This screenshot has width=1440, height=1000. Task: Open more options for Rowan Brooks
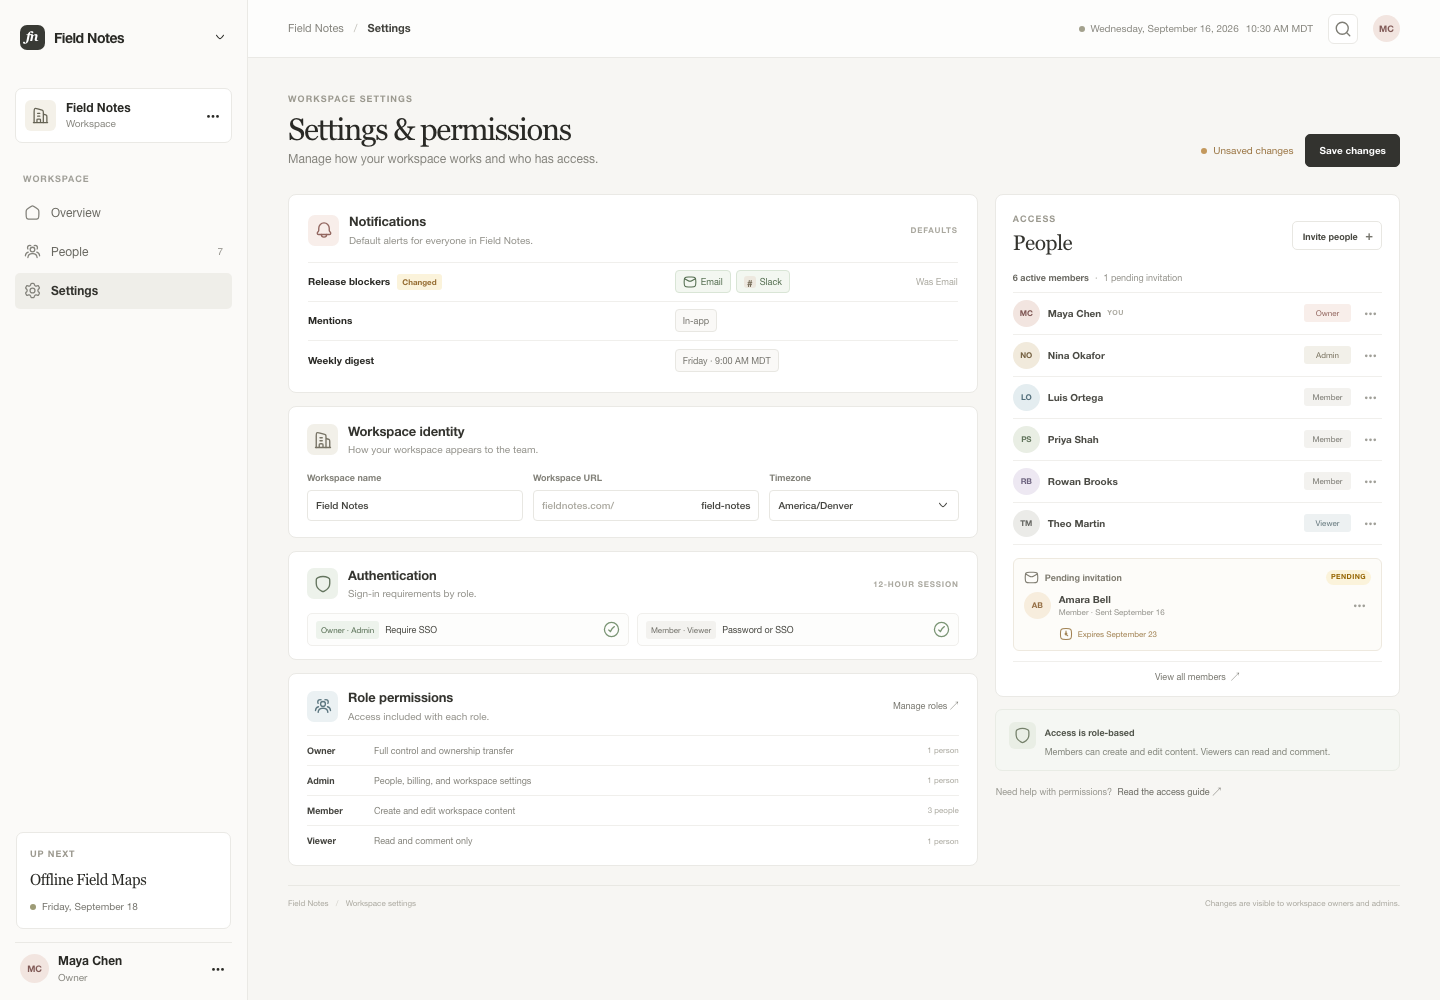pyautogui.click(x=1370, y=482)
